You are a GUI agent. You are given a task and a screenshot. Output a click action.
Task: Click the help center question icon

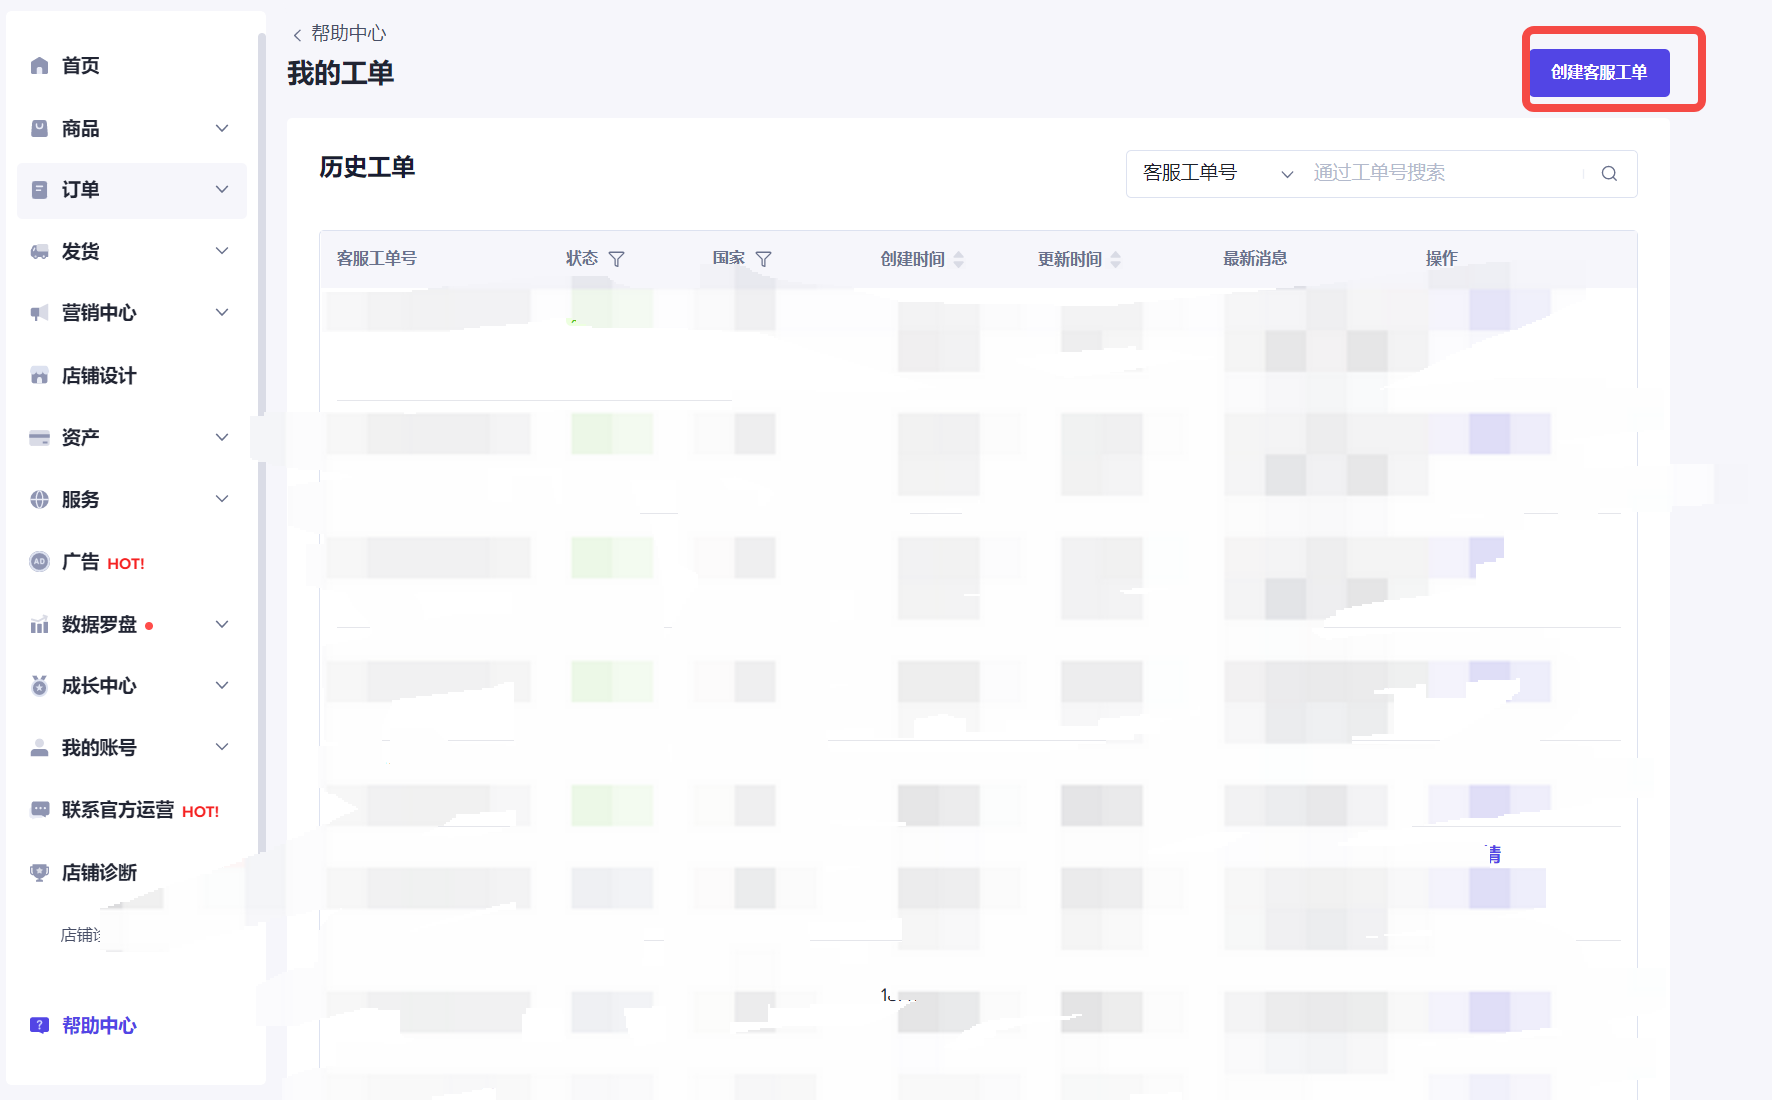[x=40, y=1025]
